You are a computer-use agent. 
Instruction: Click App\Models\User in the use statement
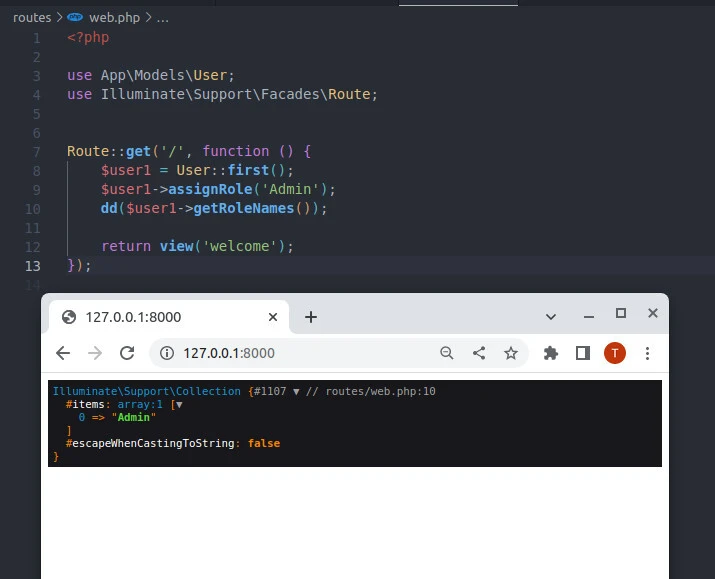pos(164,75)
